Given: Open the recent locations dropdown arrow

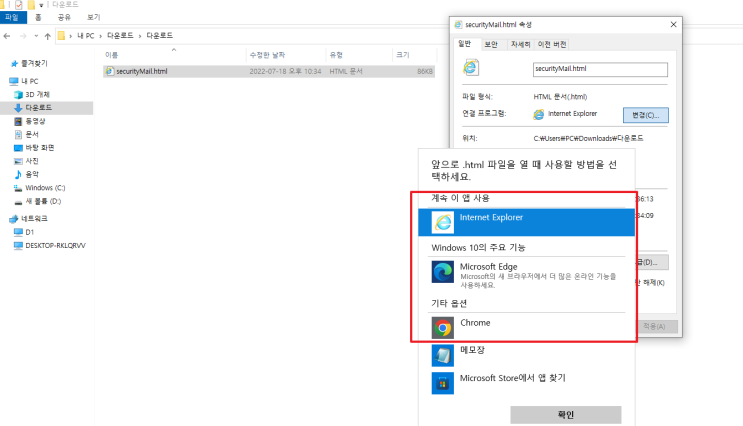Looking at the screenshot, I should click(36, 36).
